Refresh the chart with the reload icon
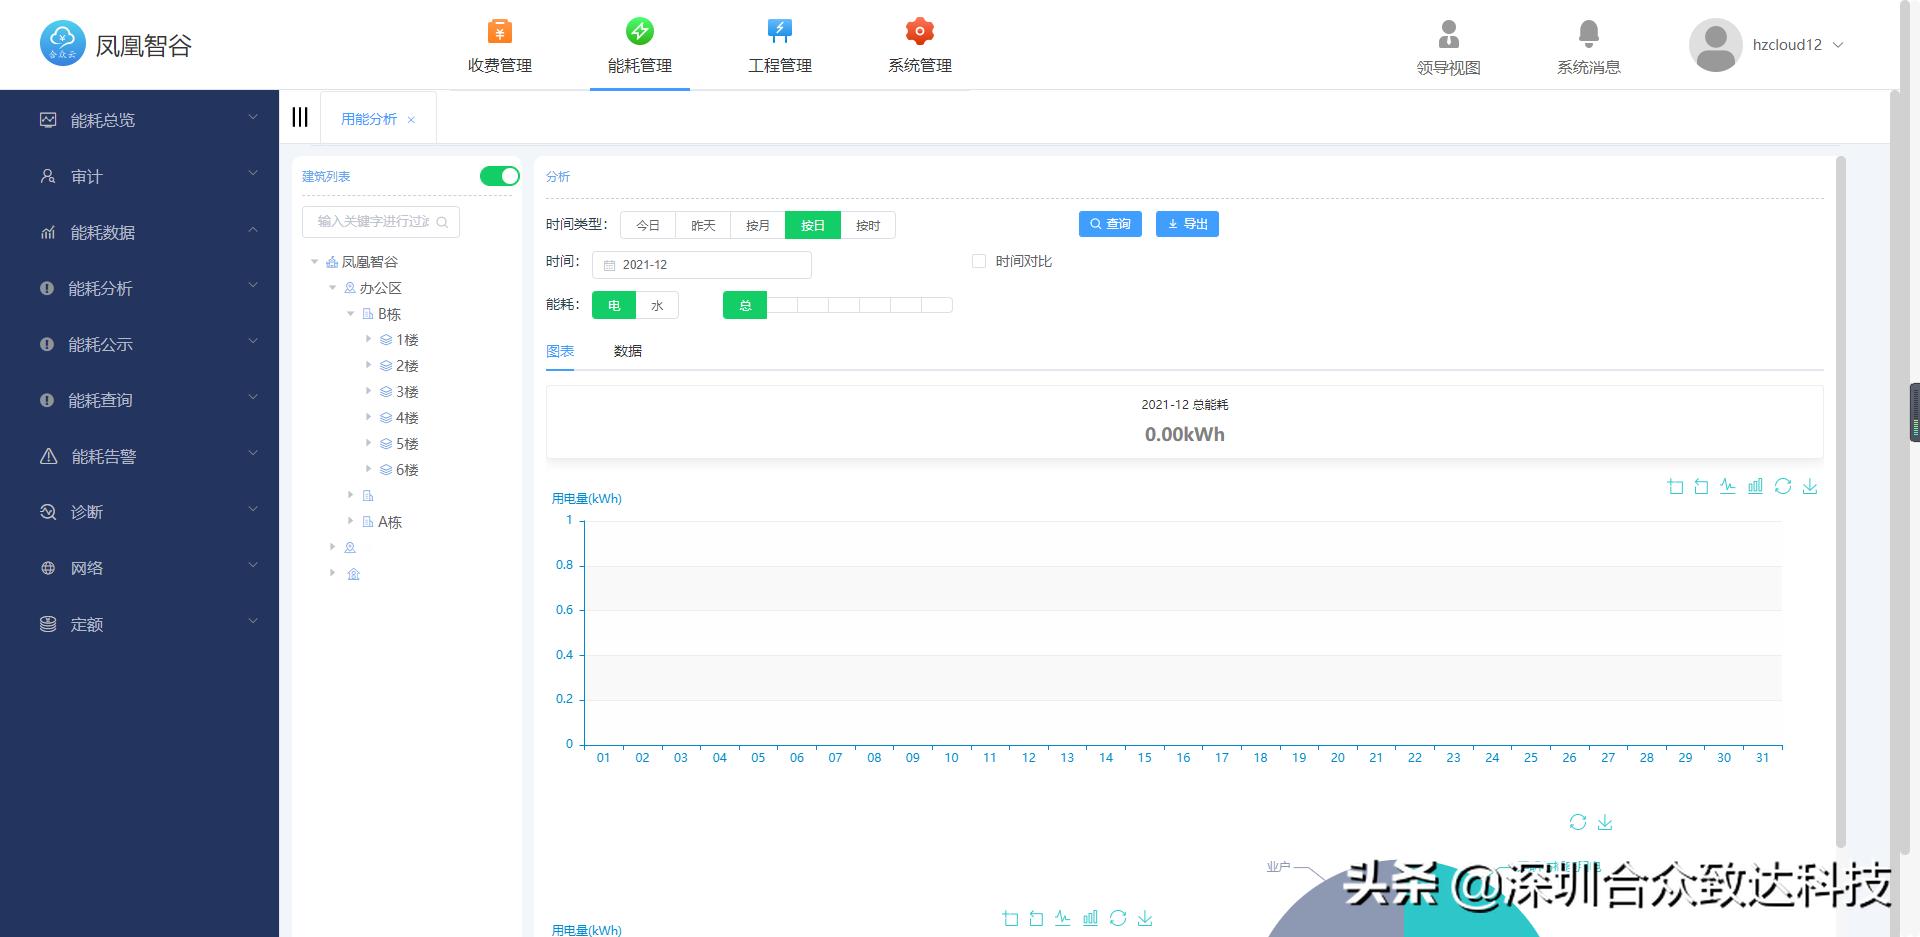This screenshot has width=1920, height=937. (x=1783, y=487)
